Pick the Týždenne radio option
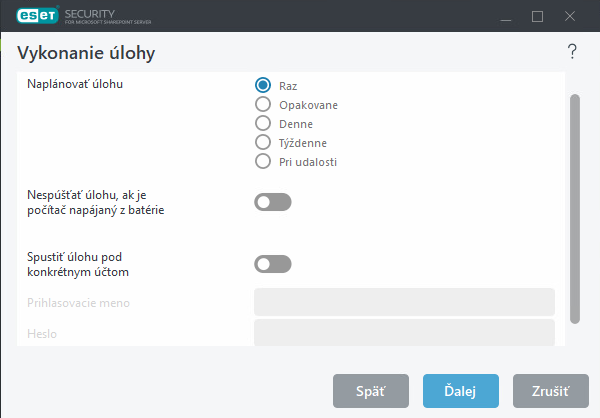 pyautogui.click(x=264, y=142)
